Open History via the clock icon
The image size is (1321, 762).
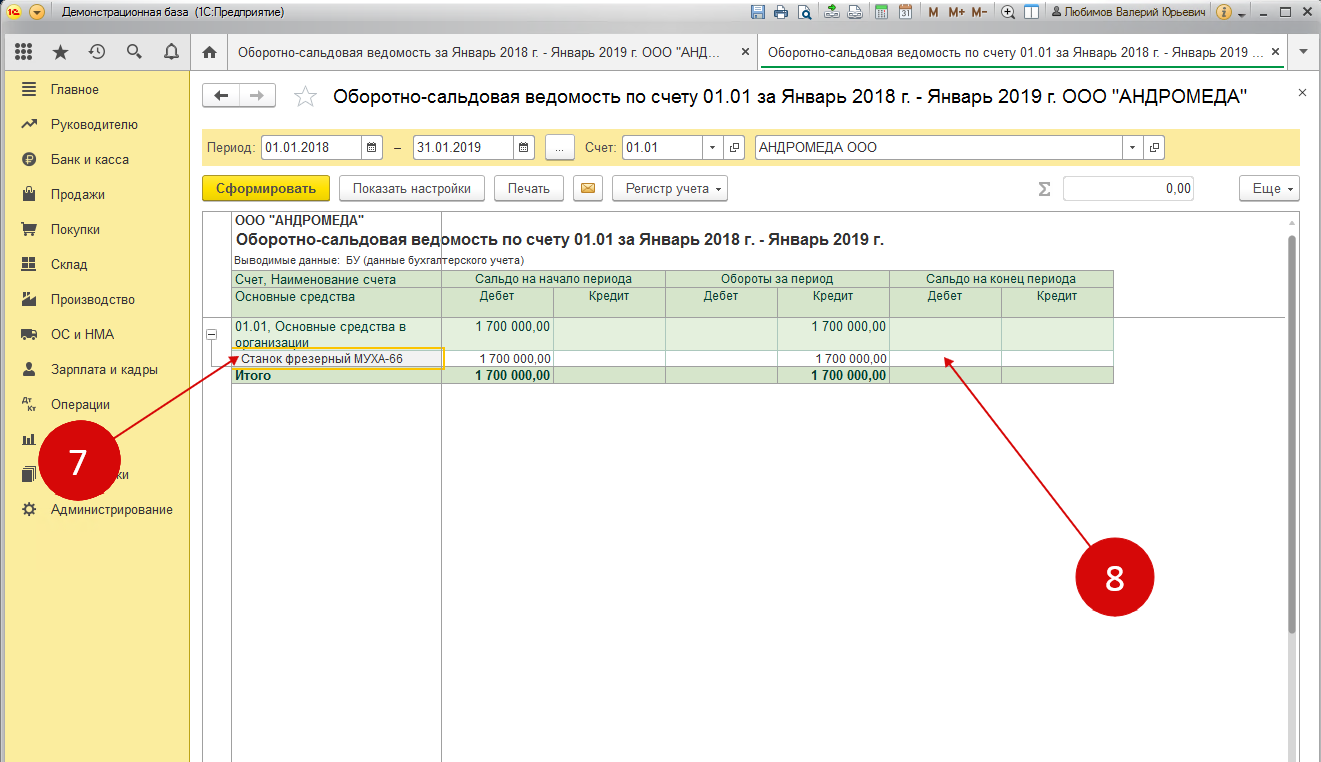97,52
